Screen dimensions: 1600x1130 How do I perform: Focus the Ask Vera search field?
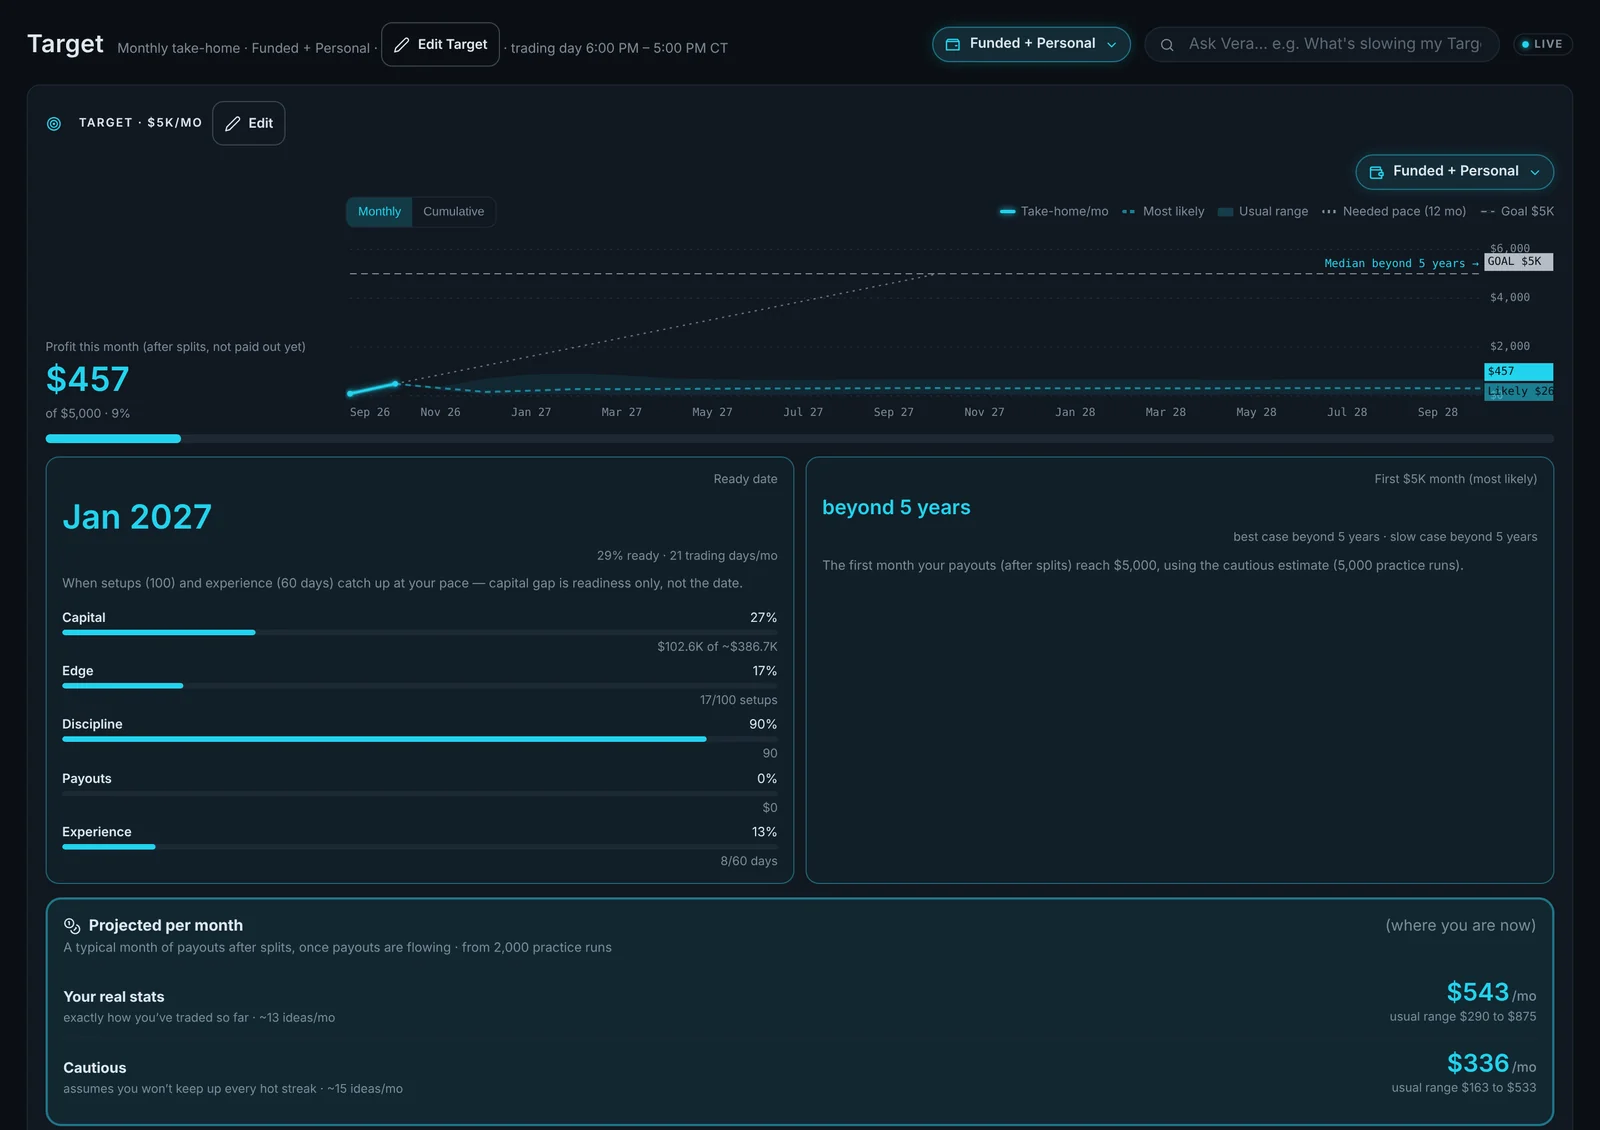pyautogui.click(x=1321, y=44)
